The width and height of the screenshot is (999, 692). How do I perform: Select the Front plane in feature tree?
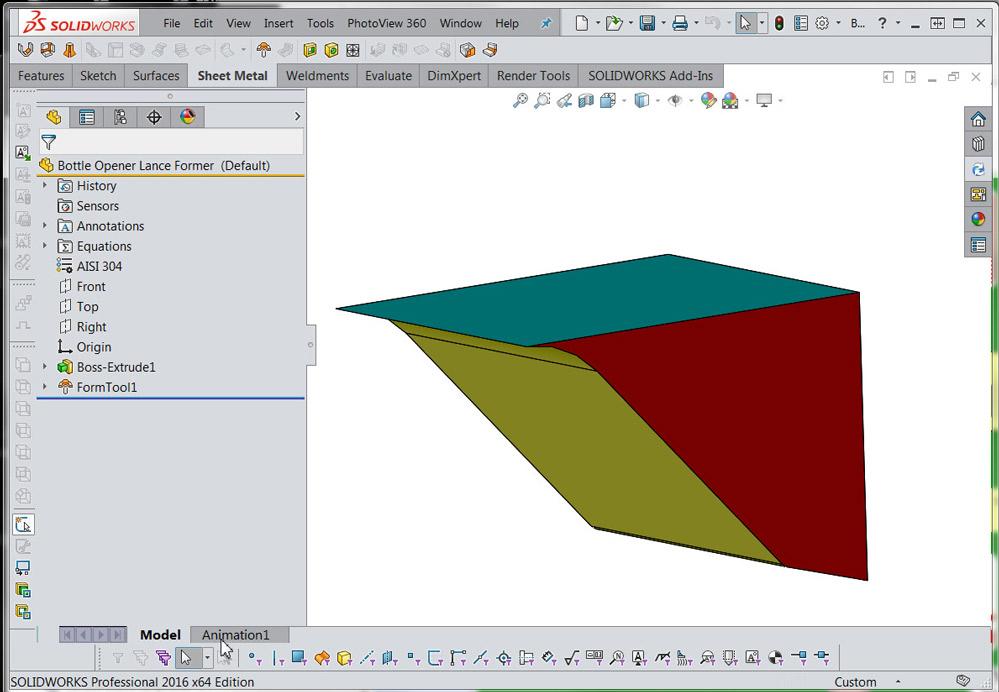pyautogui.click(x=91, y=287)
